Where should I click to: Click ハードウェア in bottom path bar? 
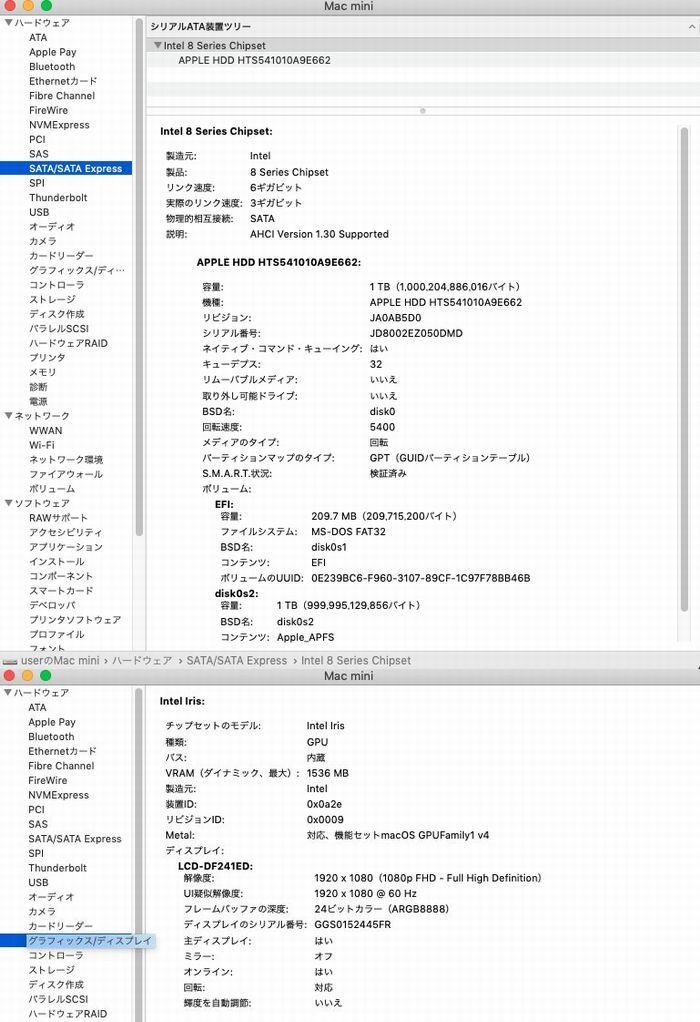coord(142,660)
